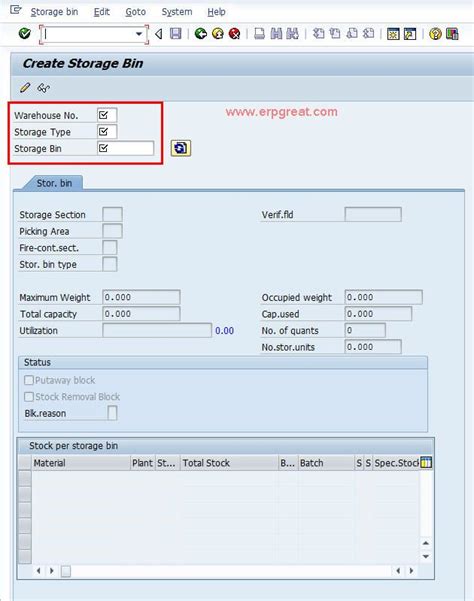The height and width of the screenshot is (601, 474).
Task: Click the green Enter checkmark icon
Action: (x=25, y=34)
